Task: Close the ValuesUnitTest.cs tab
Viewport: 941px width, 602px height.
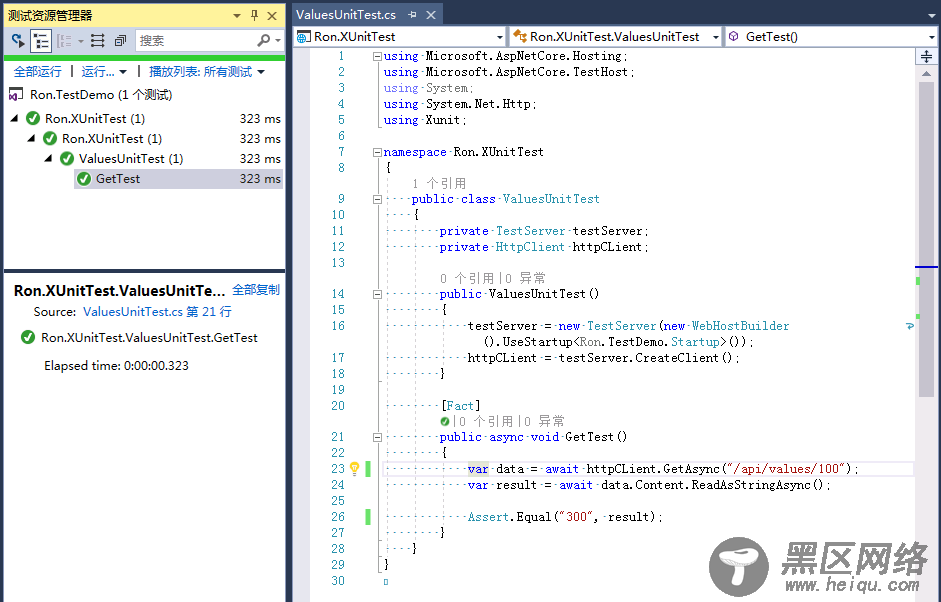Action: click(431, 15)
